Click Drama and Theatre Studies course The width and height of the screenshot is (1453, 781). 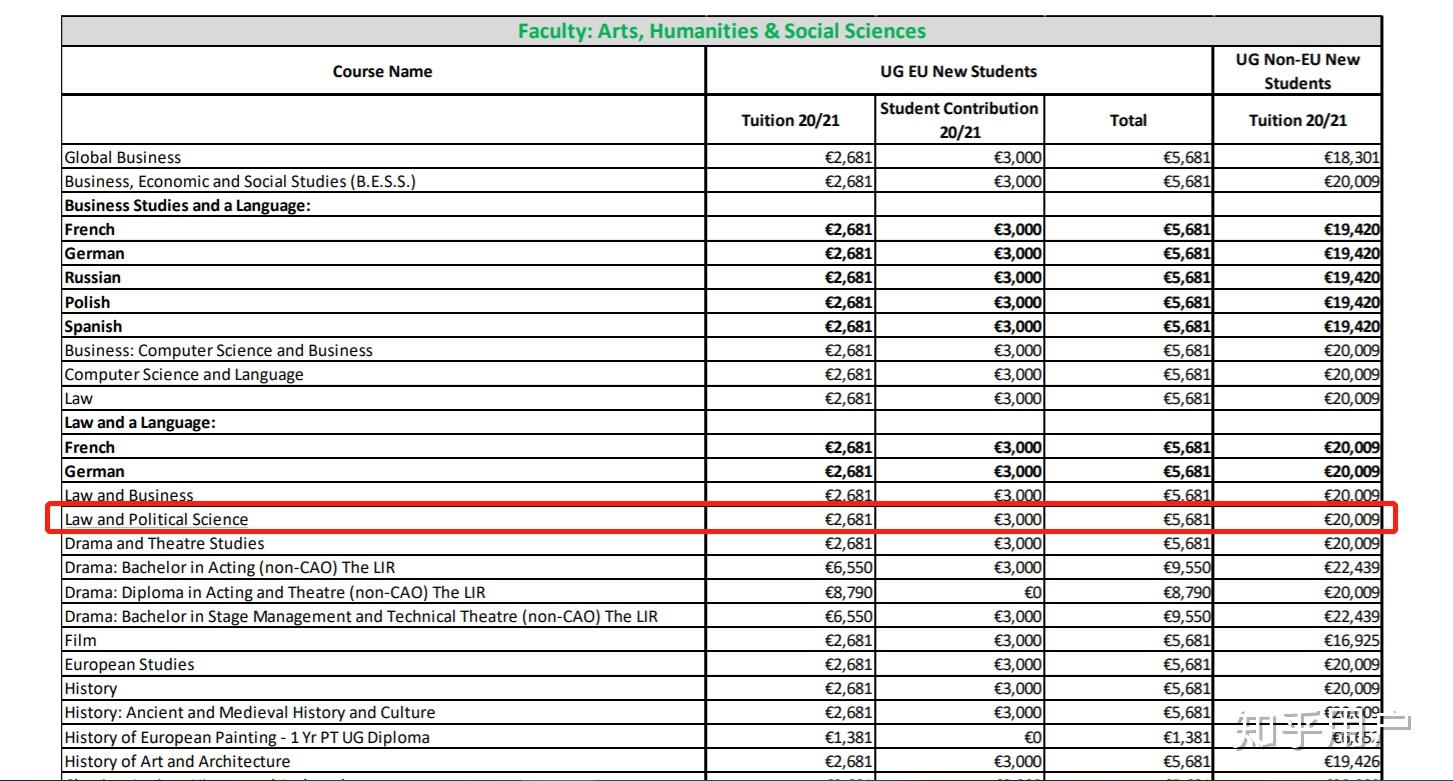click(x=164, y=543)
